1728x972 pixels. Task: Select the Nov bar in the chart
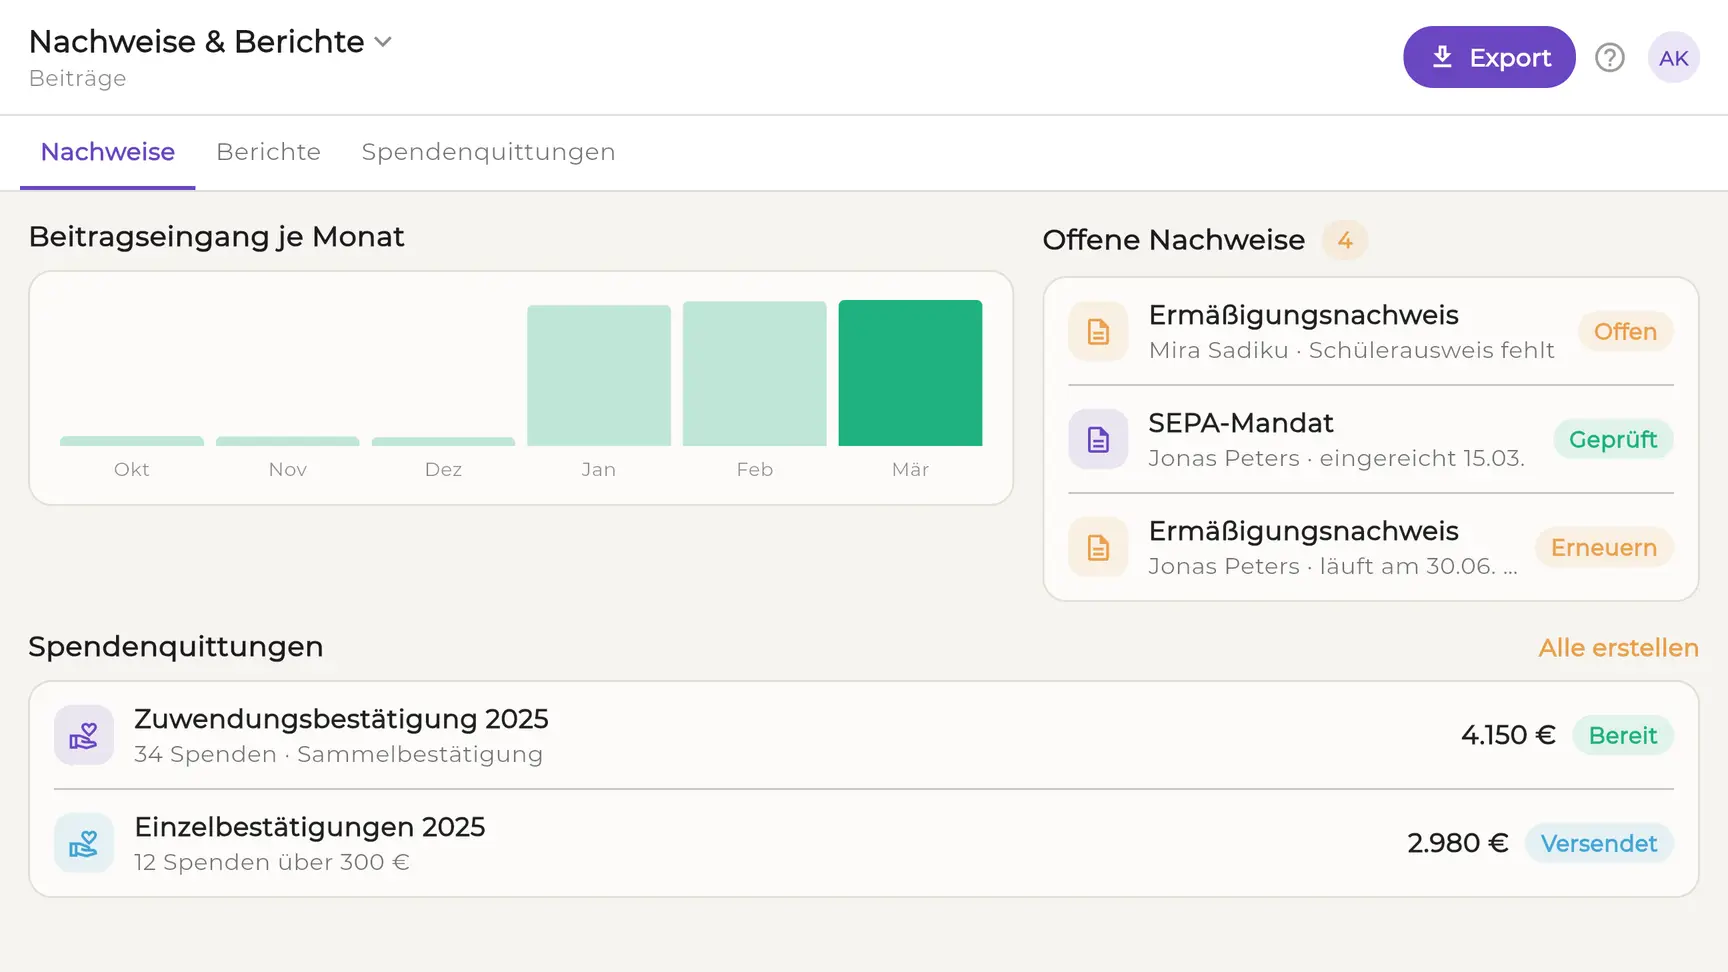287,441
